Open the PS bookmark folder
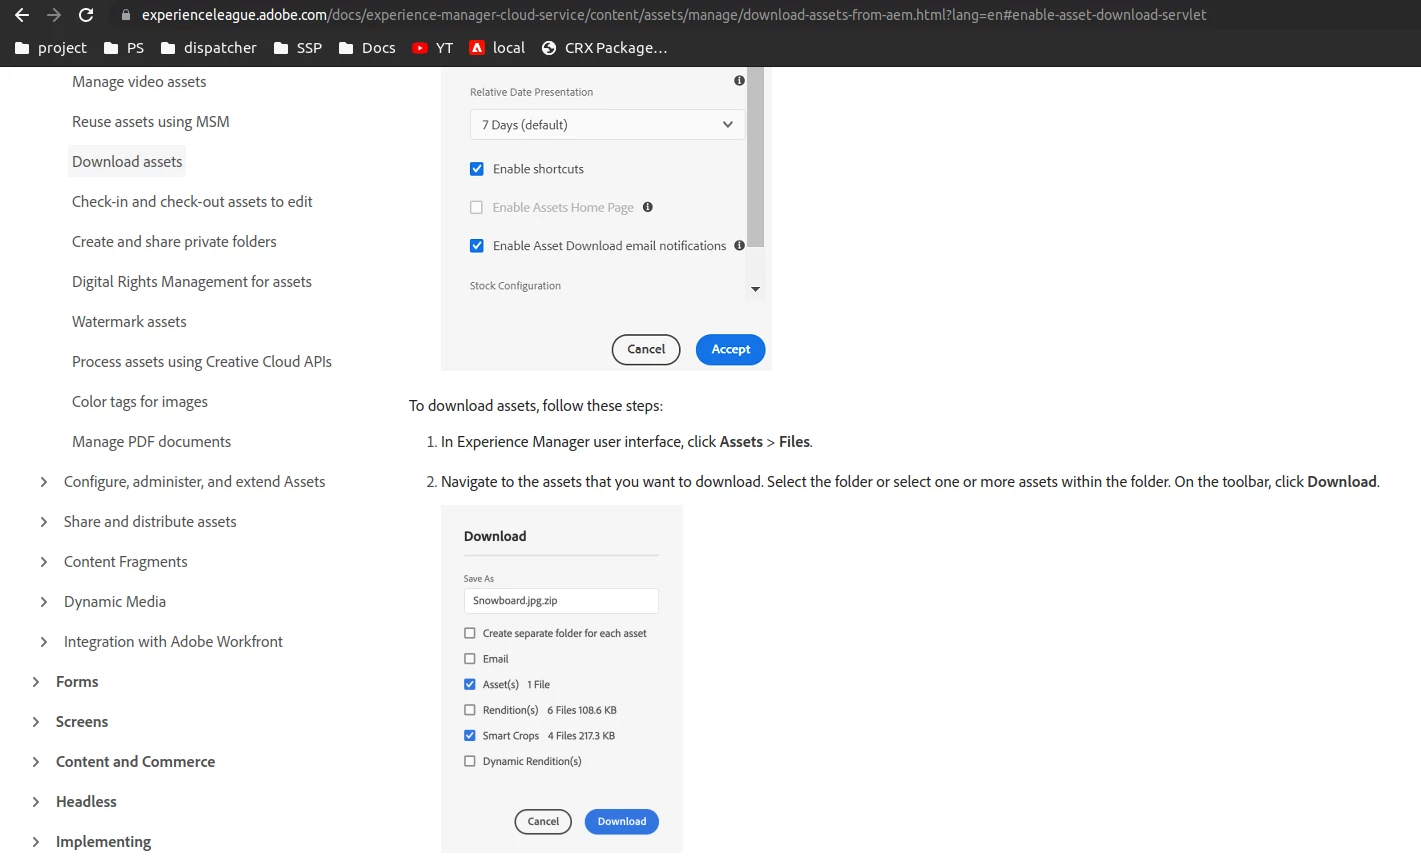 click(124, 48)
